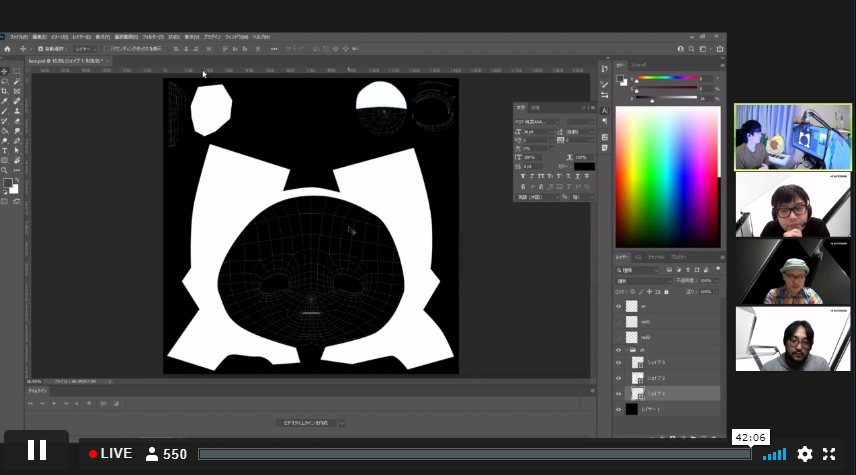856x475 pixels.
Task: Toggle the Auto-Select checkbox
Action: point(40,49)
